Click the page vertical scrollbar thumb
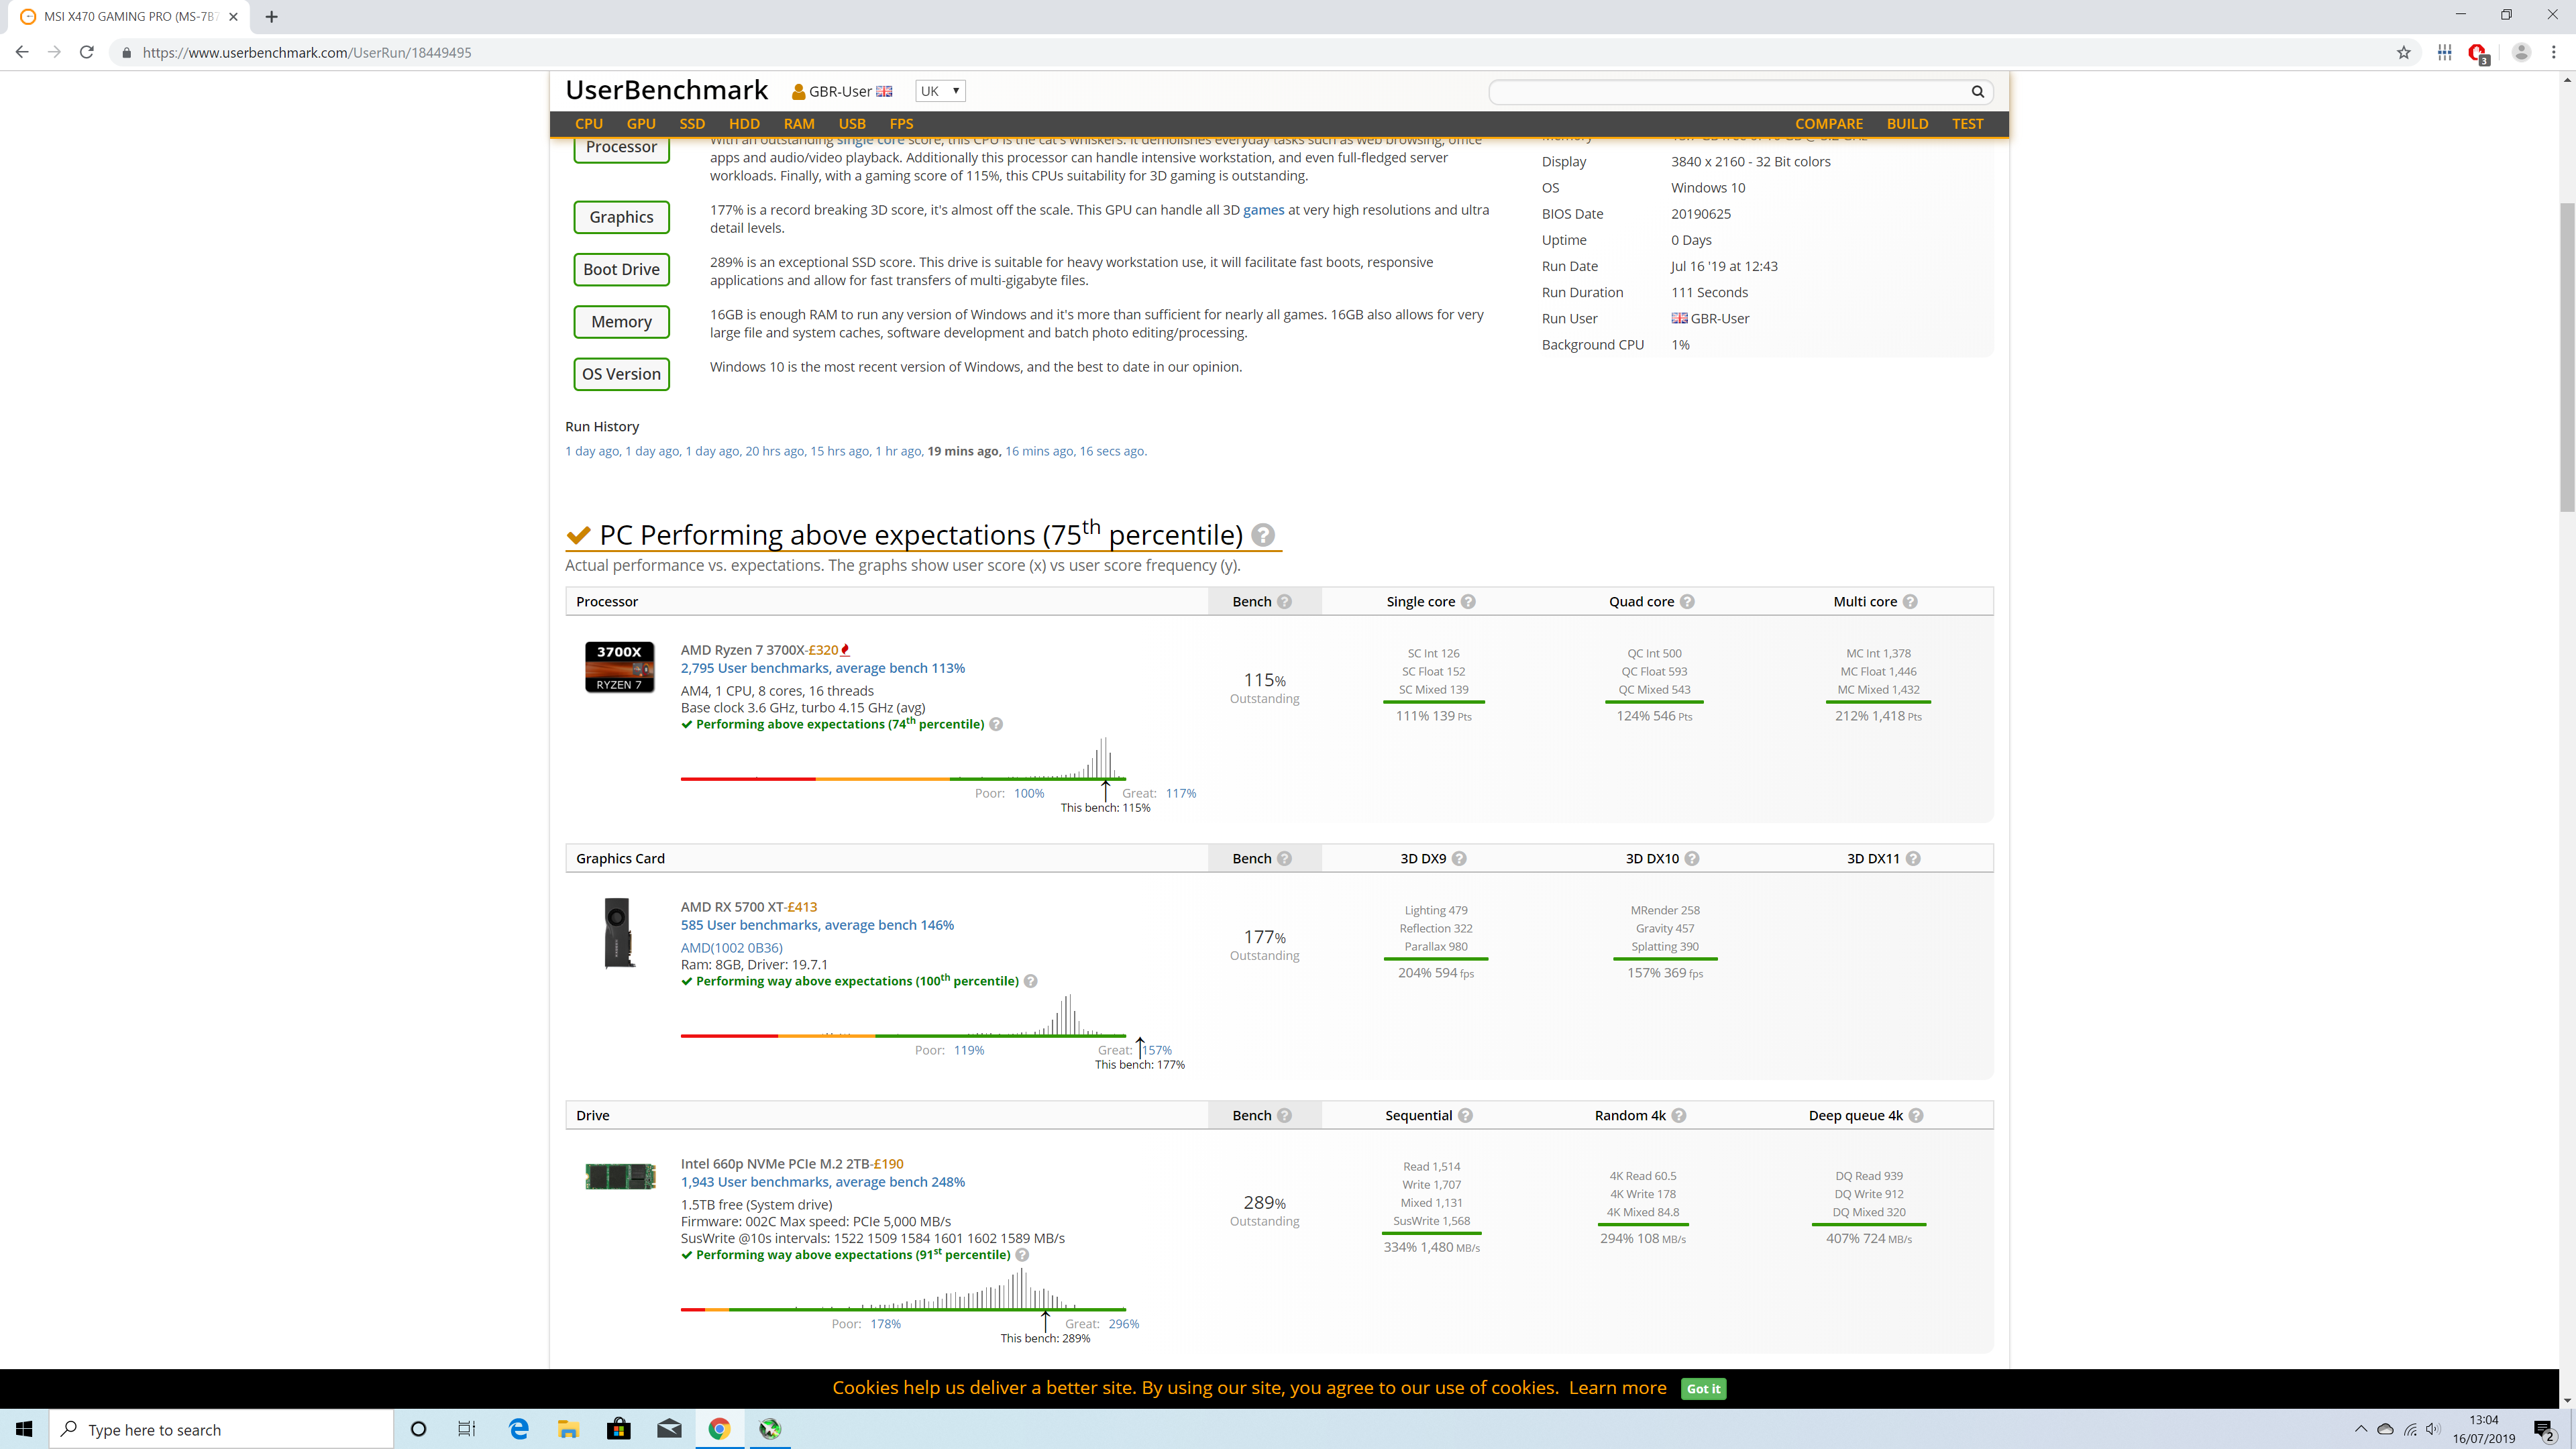This screenshot has width=2576, height=1449. pyautogui.click(x=2567, y=357)
